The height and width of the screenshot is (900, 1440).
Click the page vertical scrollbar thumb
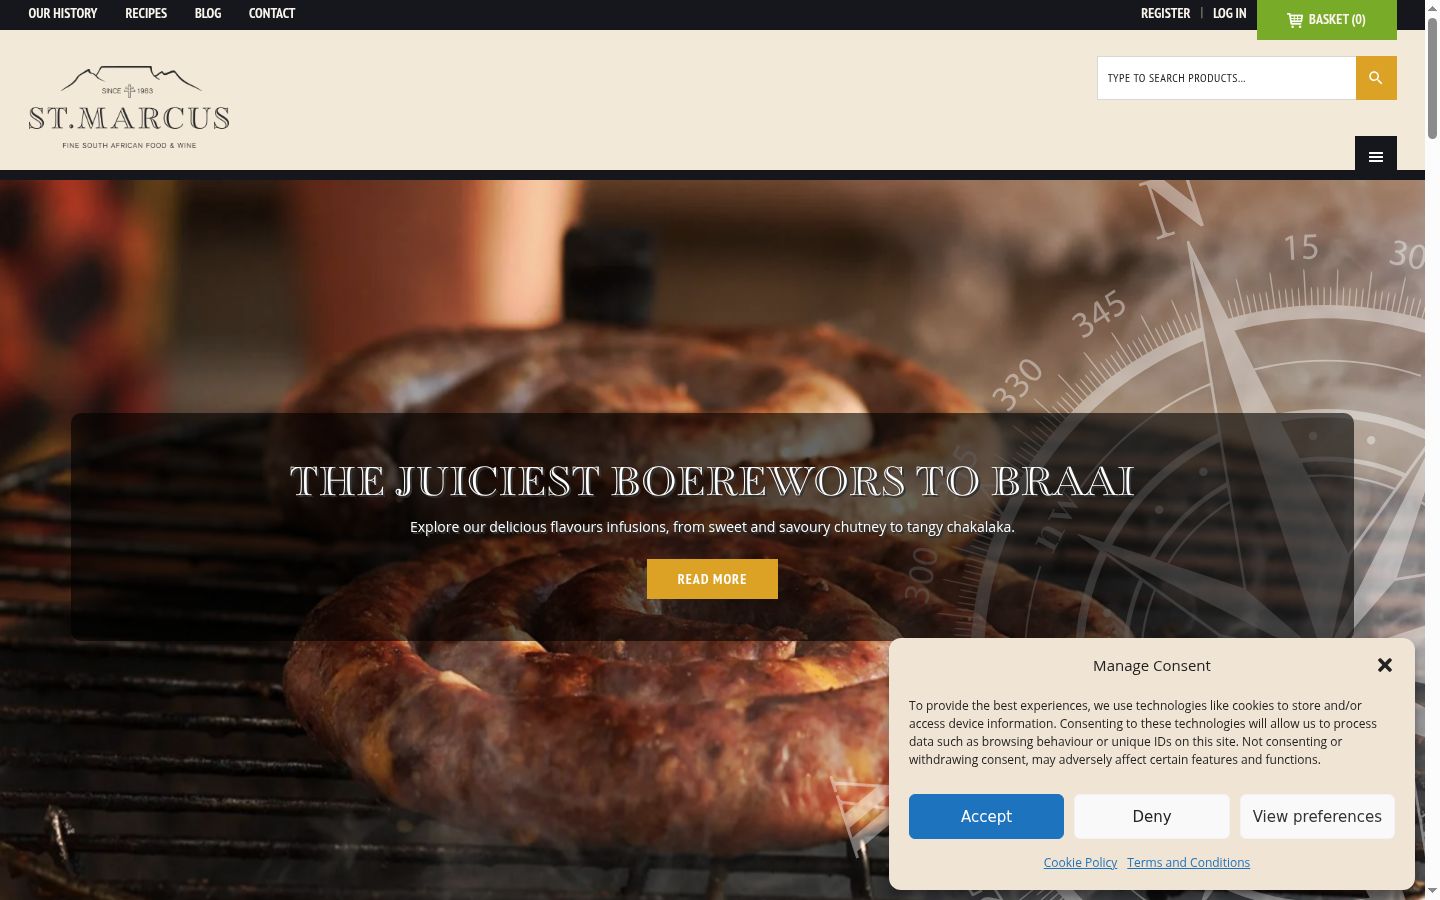(x=1432, y=78)
